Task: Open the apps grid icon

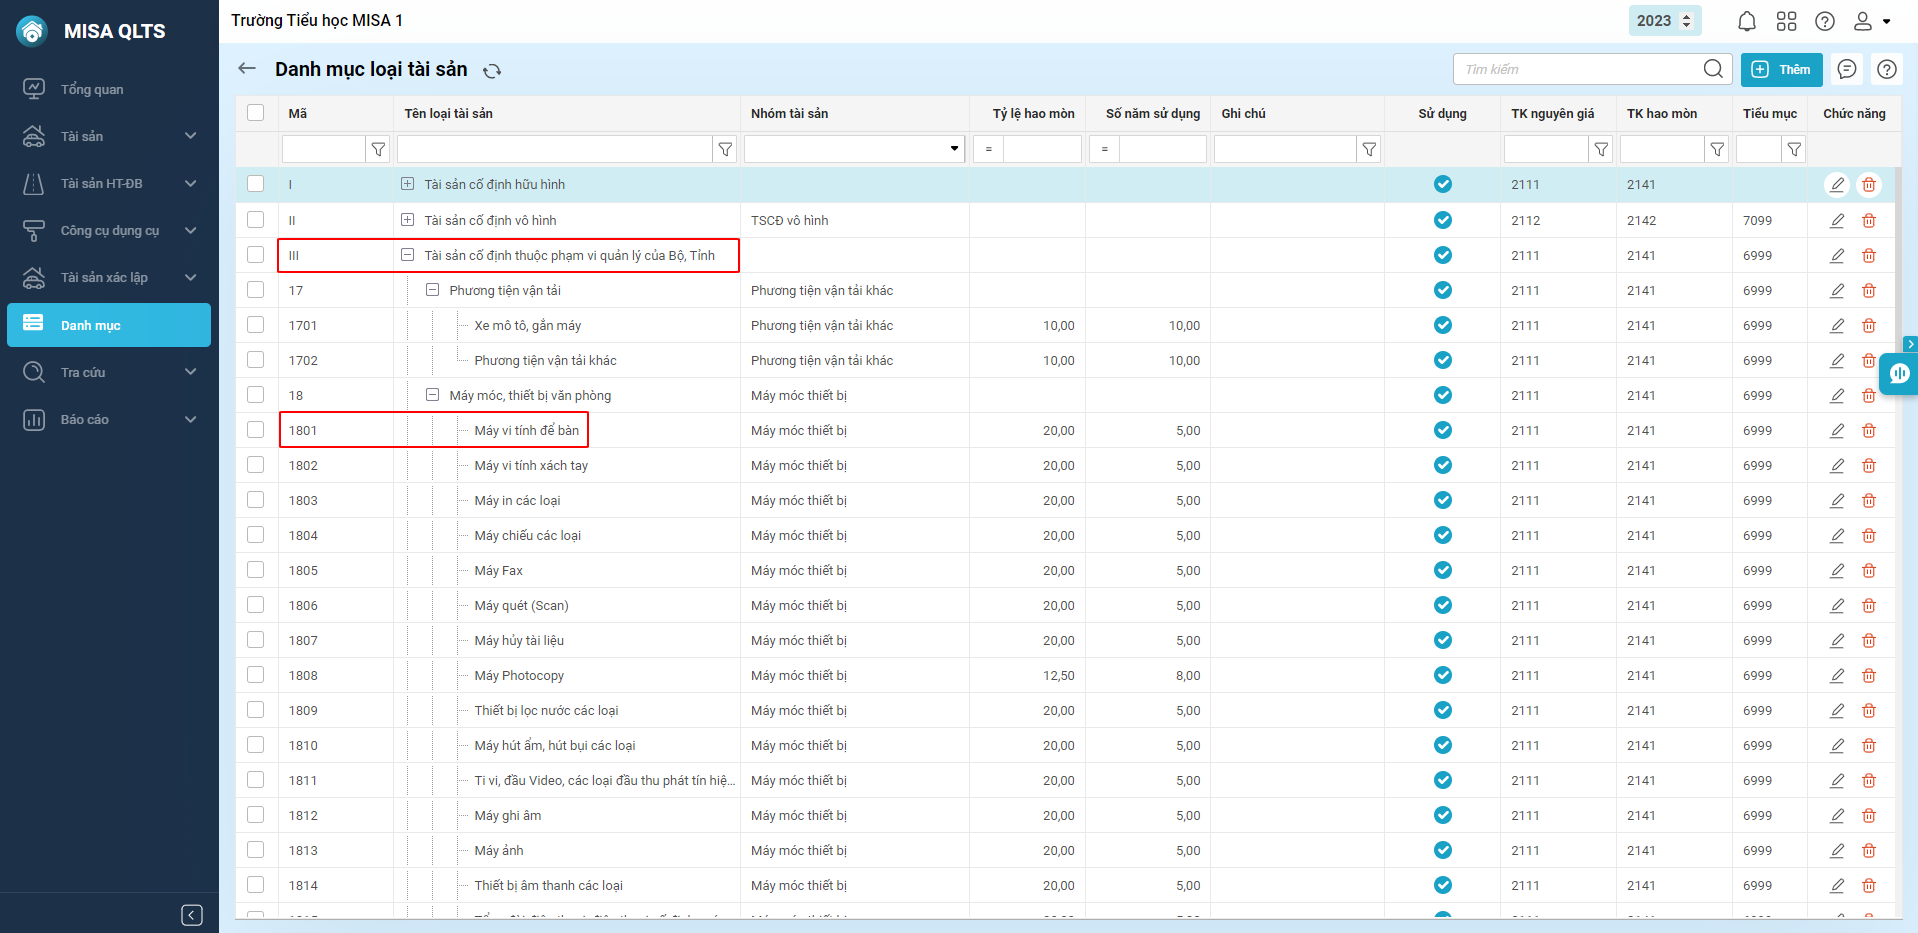Action: 1786,21
